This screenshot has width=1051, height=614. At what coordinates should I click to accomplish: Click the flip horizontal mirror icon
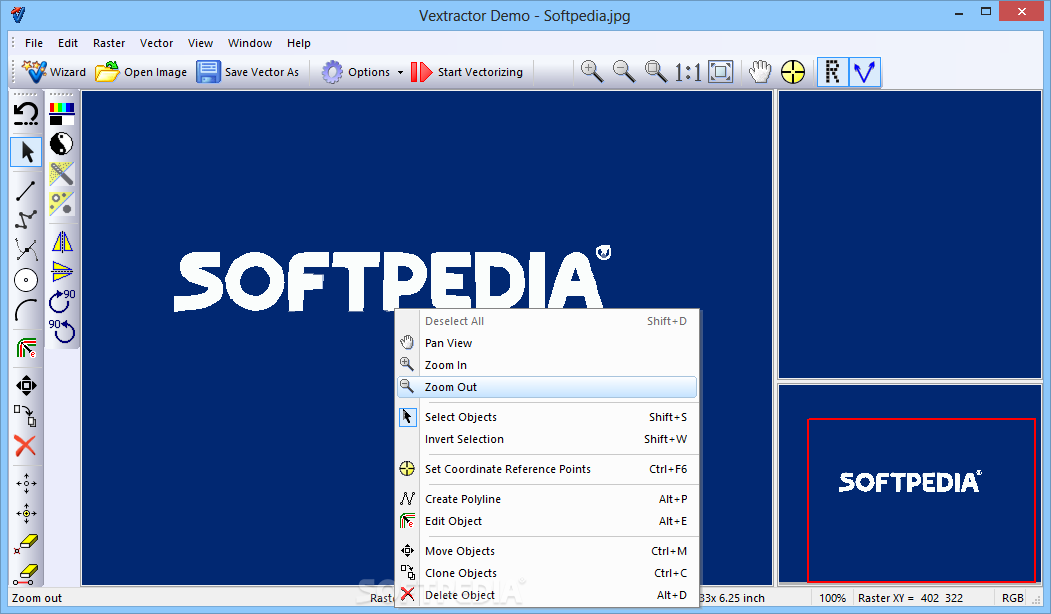coord(62,242)
